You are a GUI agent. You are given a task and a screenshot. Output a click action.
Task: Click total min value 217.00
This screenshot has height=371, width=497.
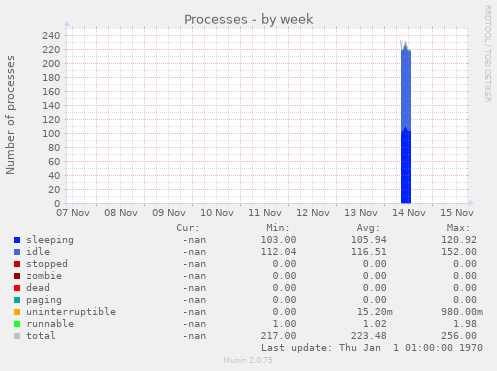(x=278, y=336)
